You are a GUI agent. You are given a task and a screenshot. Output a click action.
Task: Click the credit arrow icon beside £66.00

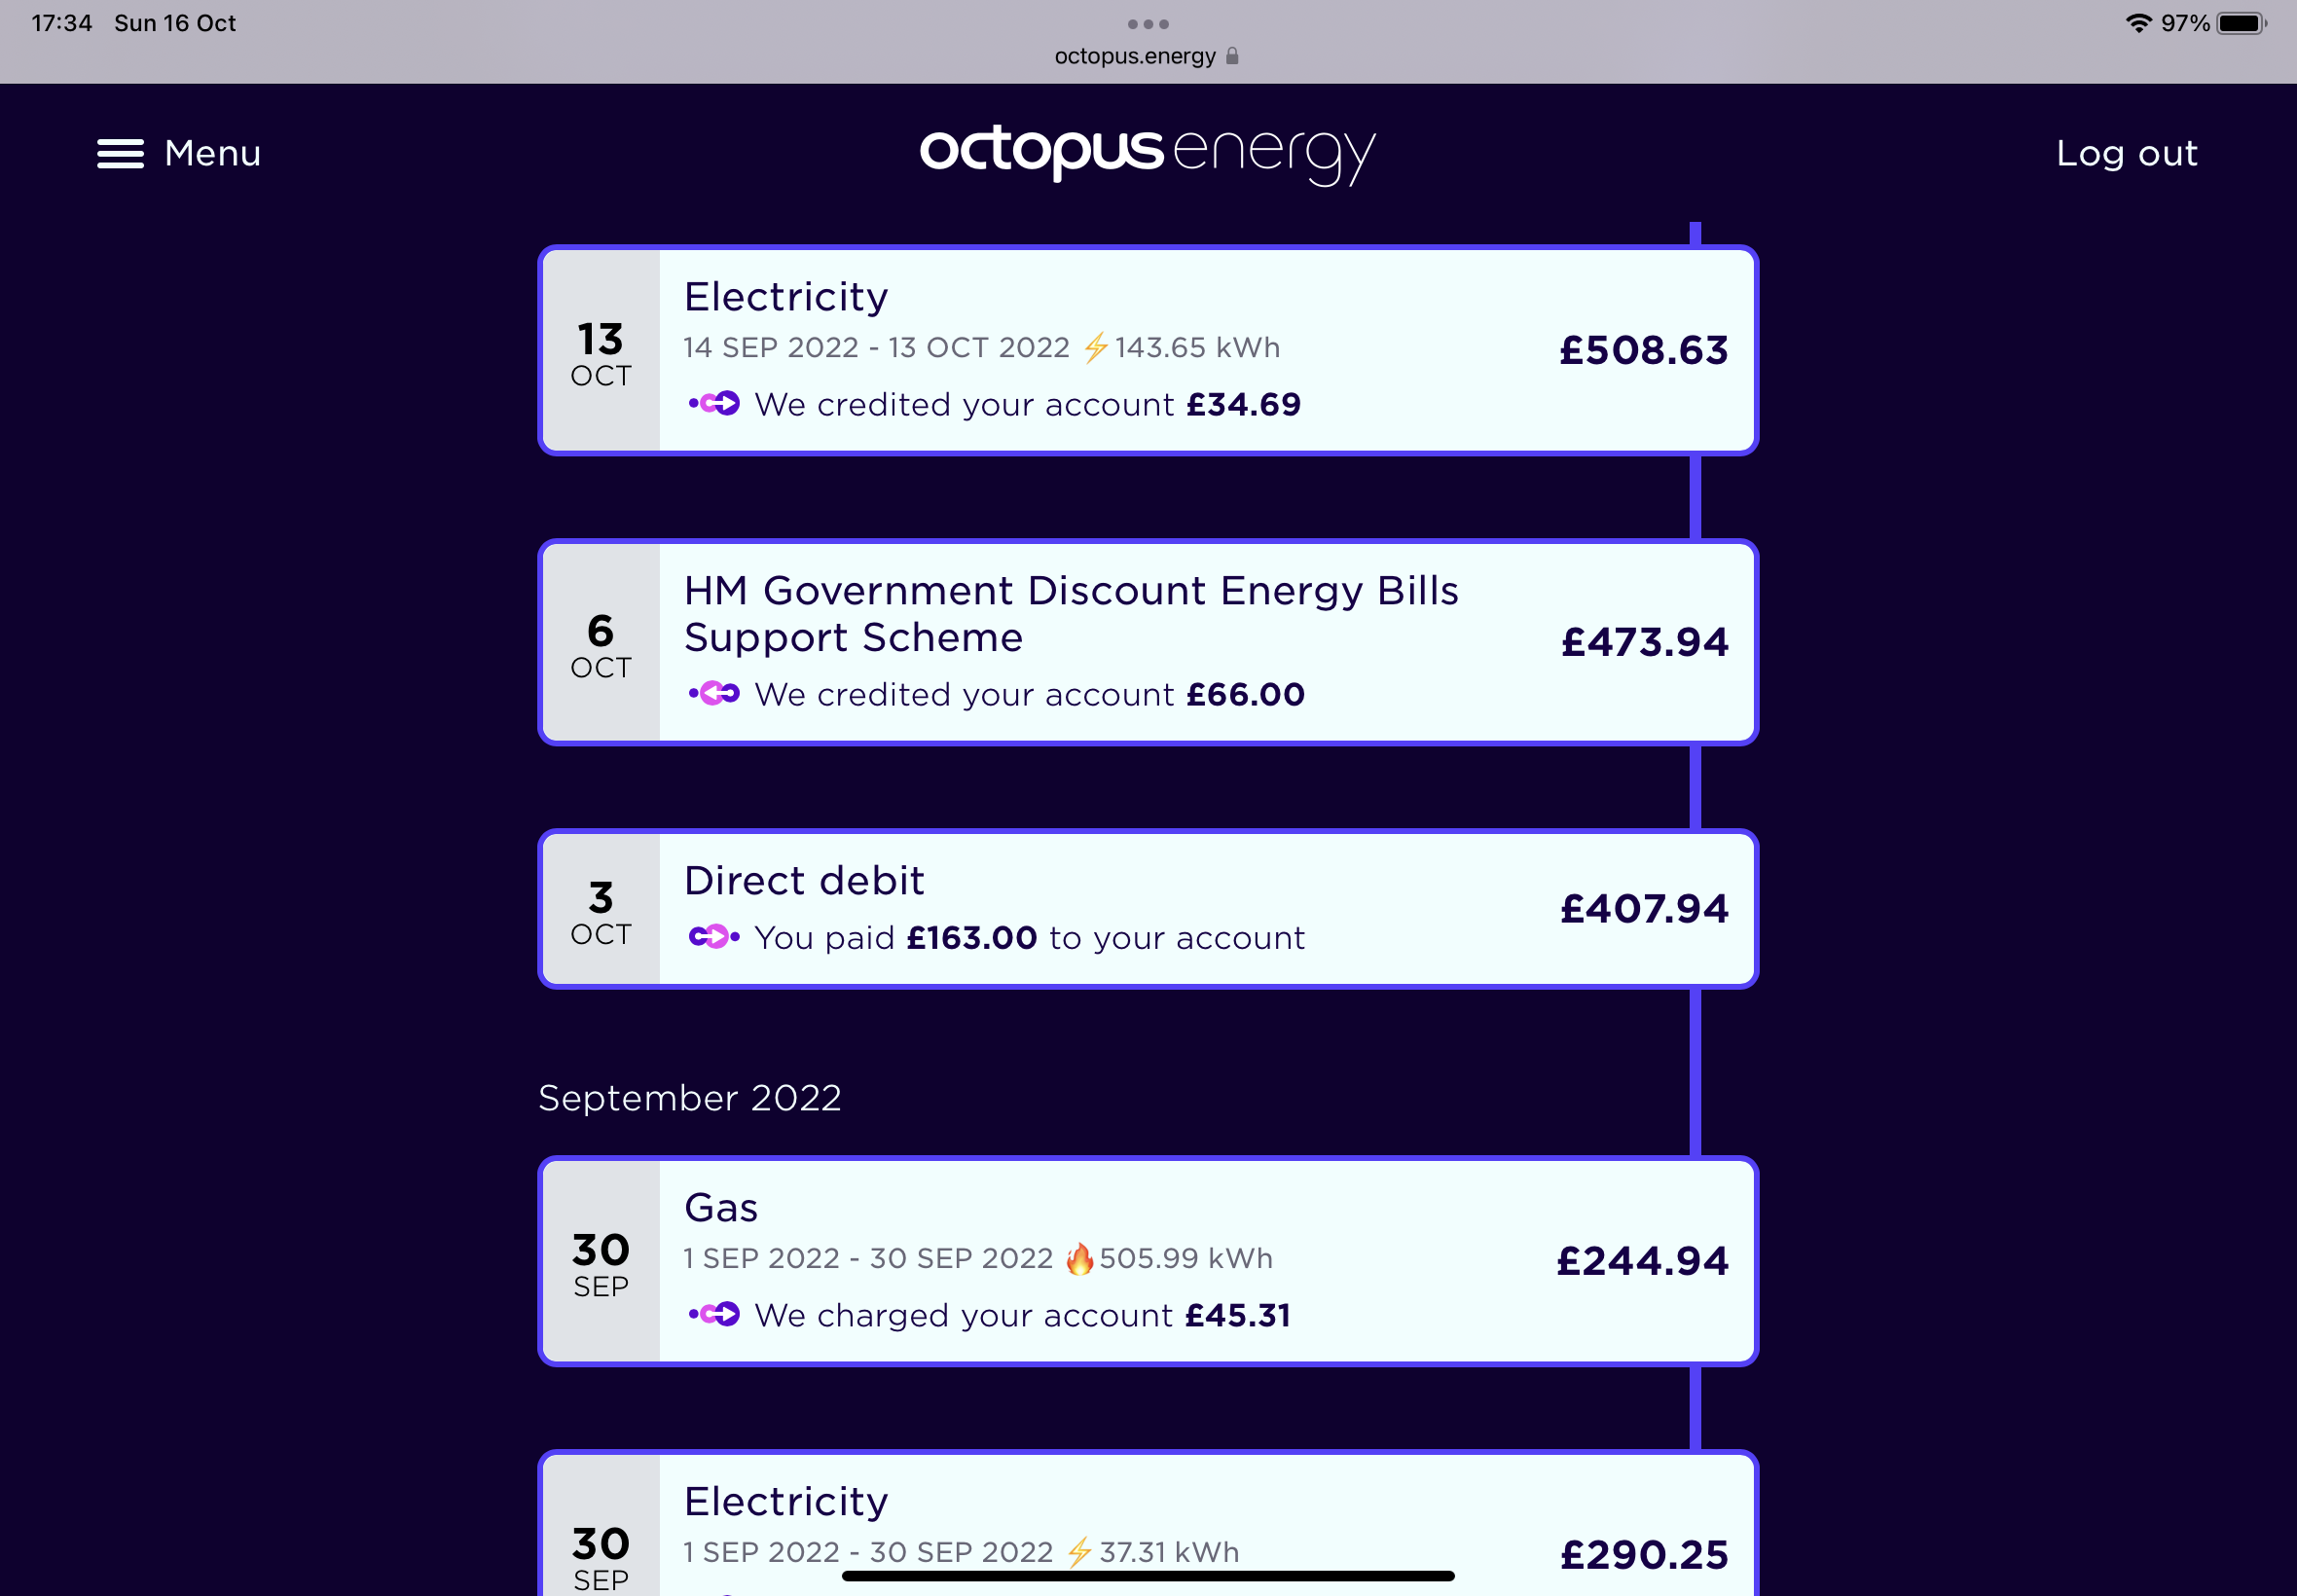(714, 693)
